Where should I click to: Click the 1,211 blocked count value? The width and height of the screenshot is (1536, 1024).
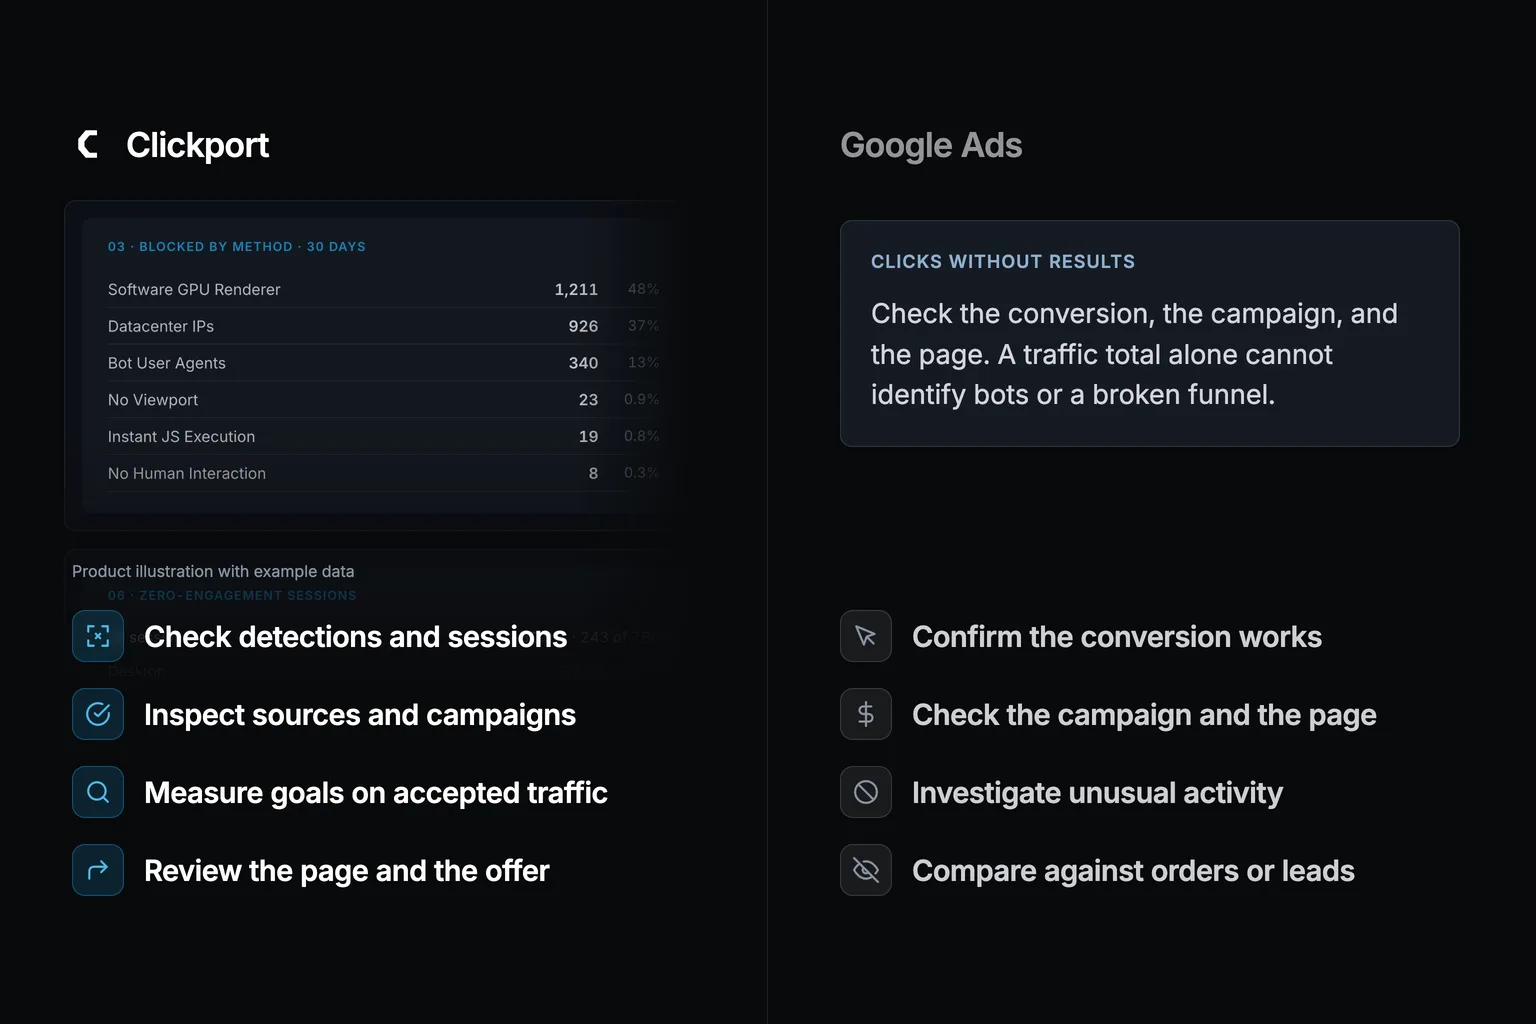[x=576, y=289]
